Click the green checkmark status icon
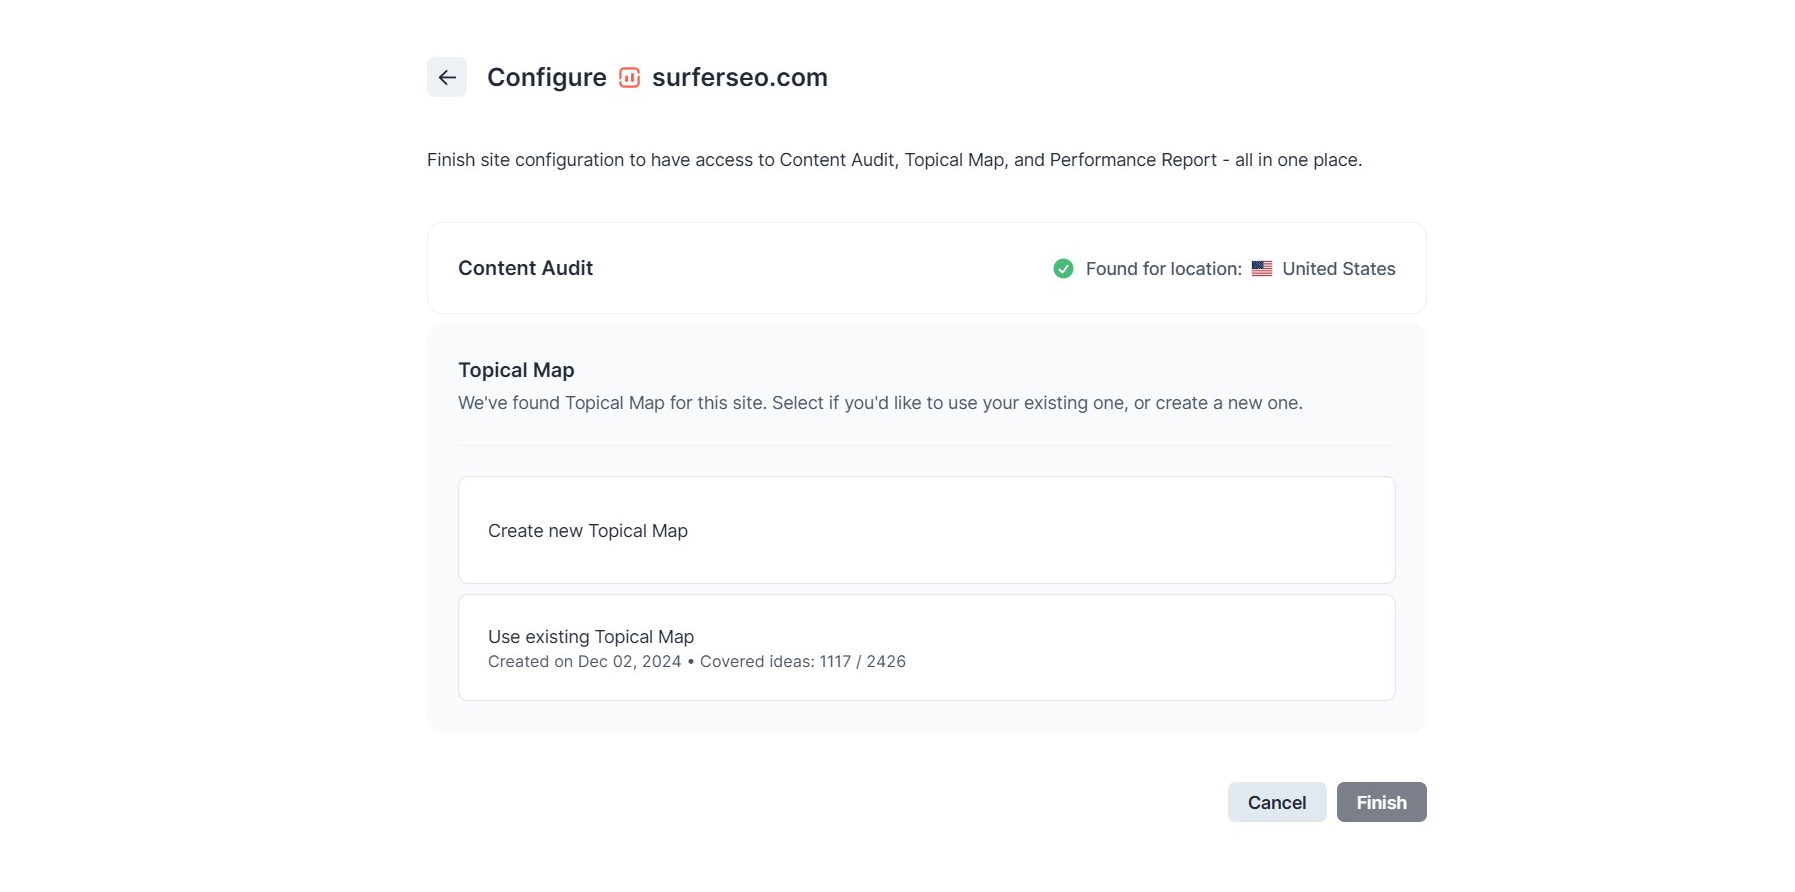The height and width of the screenshot is (892, 1795). click(1063, 268)
